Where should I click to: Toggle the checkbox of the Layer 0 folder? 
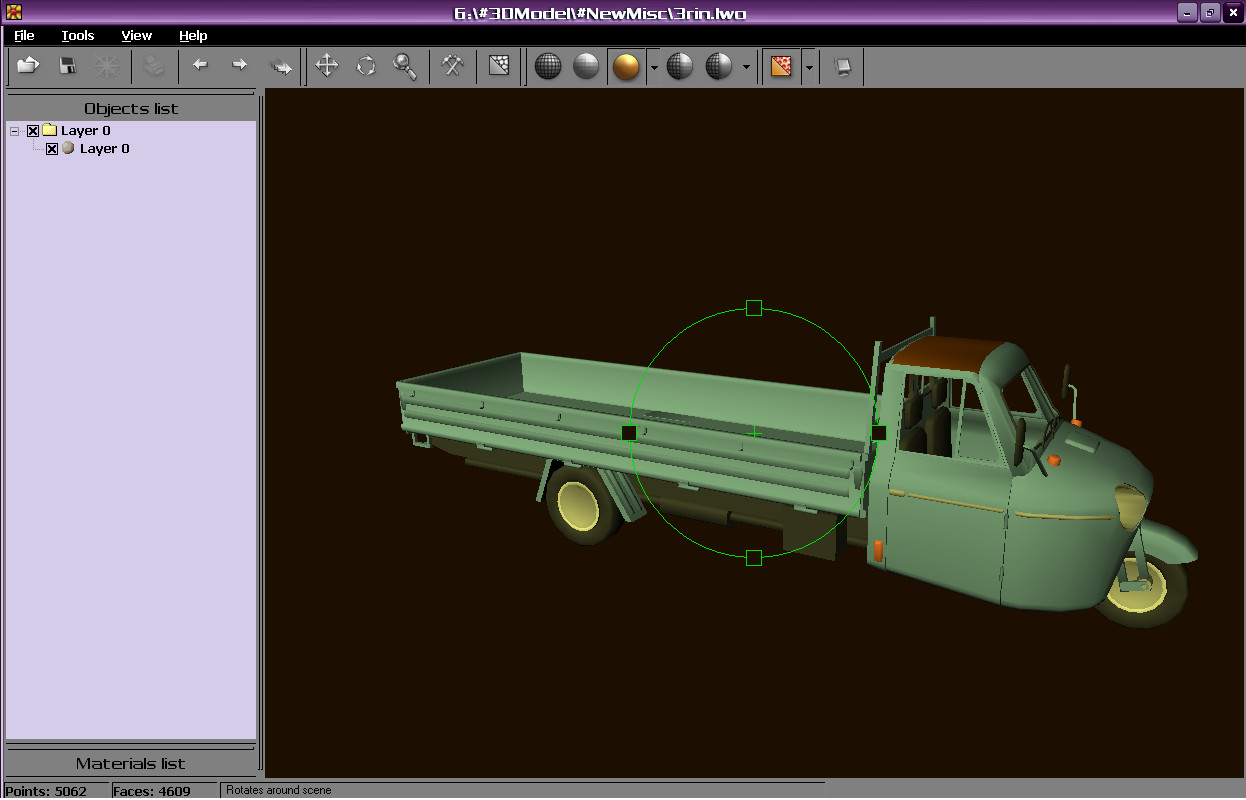(33, 131)
